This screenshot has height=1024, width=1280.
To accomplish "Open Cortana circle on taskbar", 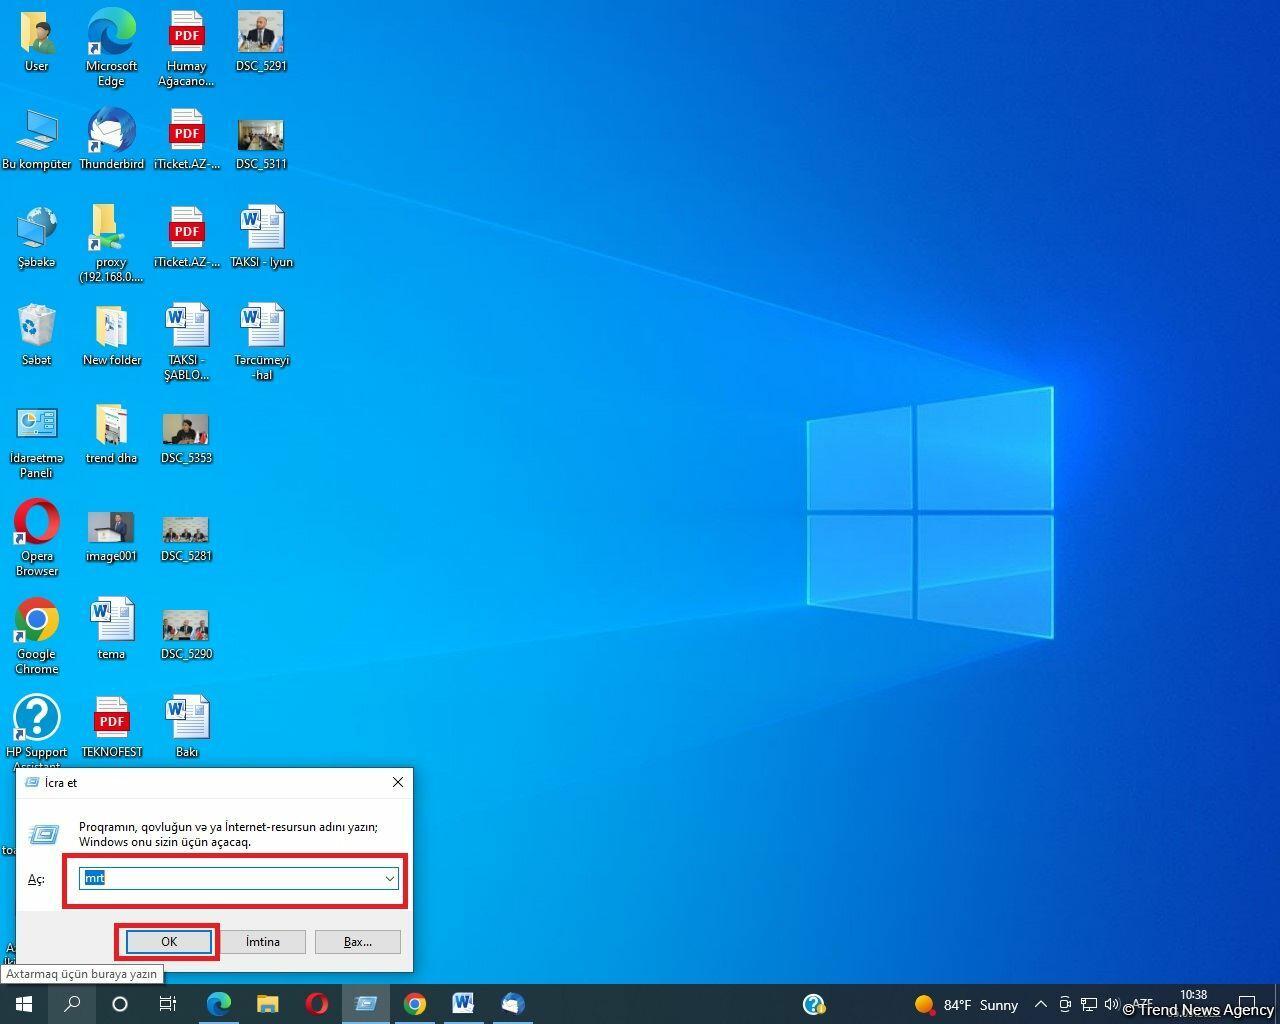I will pos(120,1004).
